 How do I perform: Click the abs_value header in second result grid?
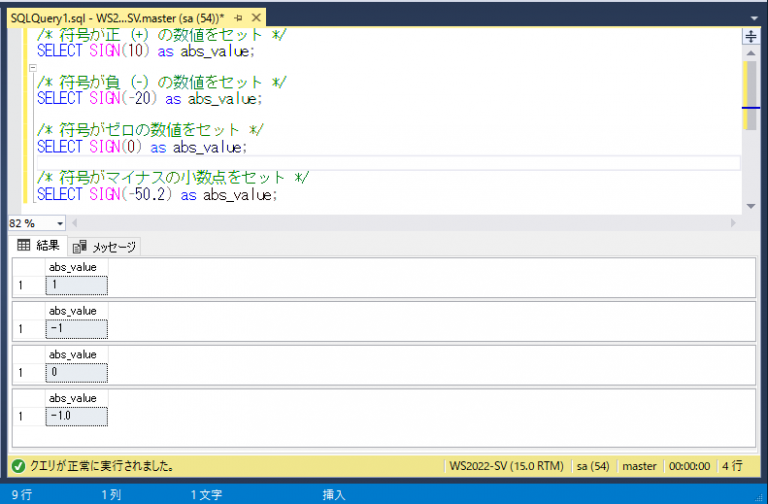click(76, 311)
